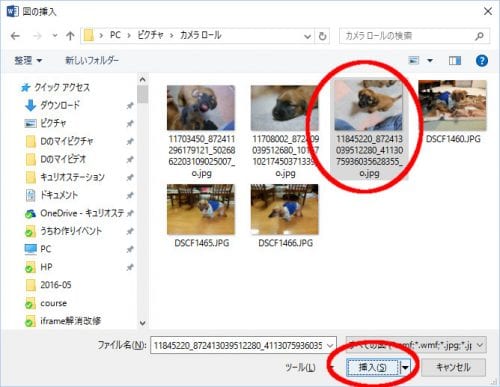This screenshot has width=500, height=387.
Task: Toggle the preview pane icon
Action: [455, 60]
